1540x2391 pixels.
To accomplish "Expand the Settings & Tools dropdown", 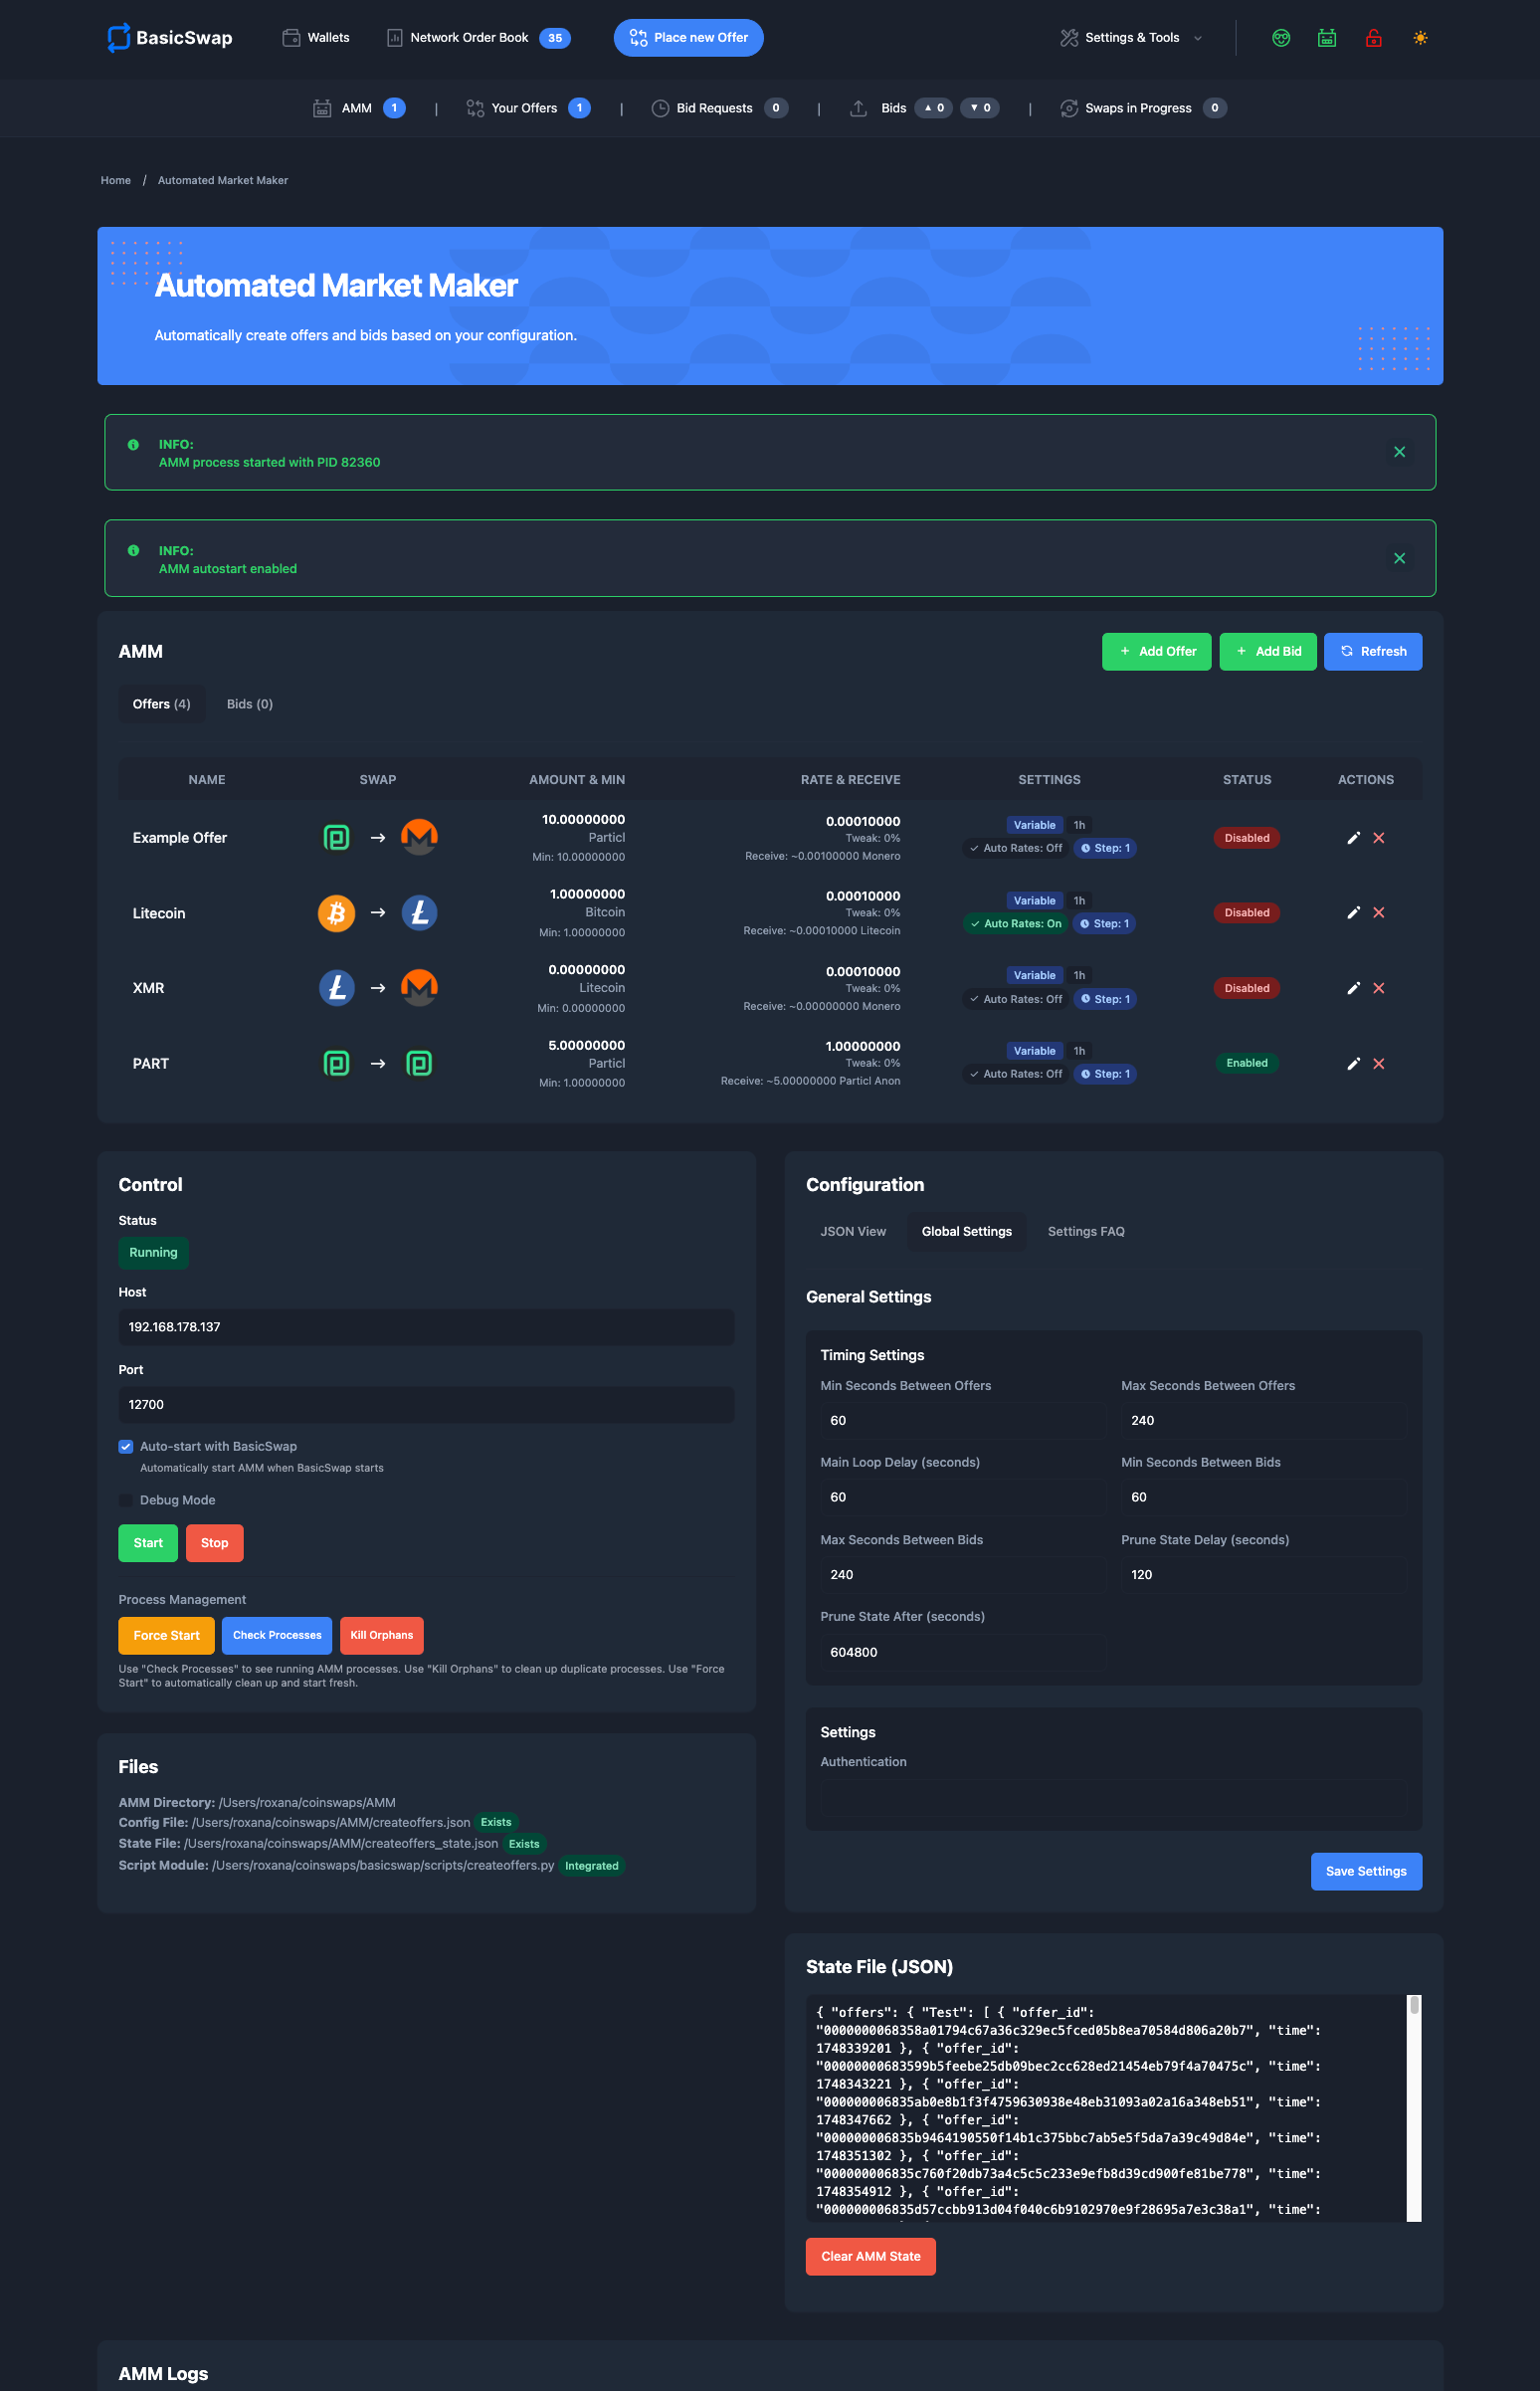I will coord(1131,38).
